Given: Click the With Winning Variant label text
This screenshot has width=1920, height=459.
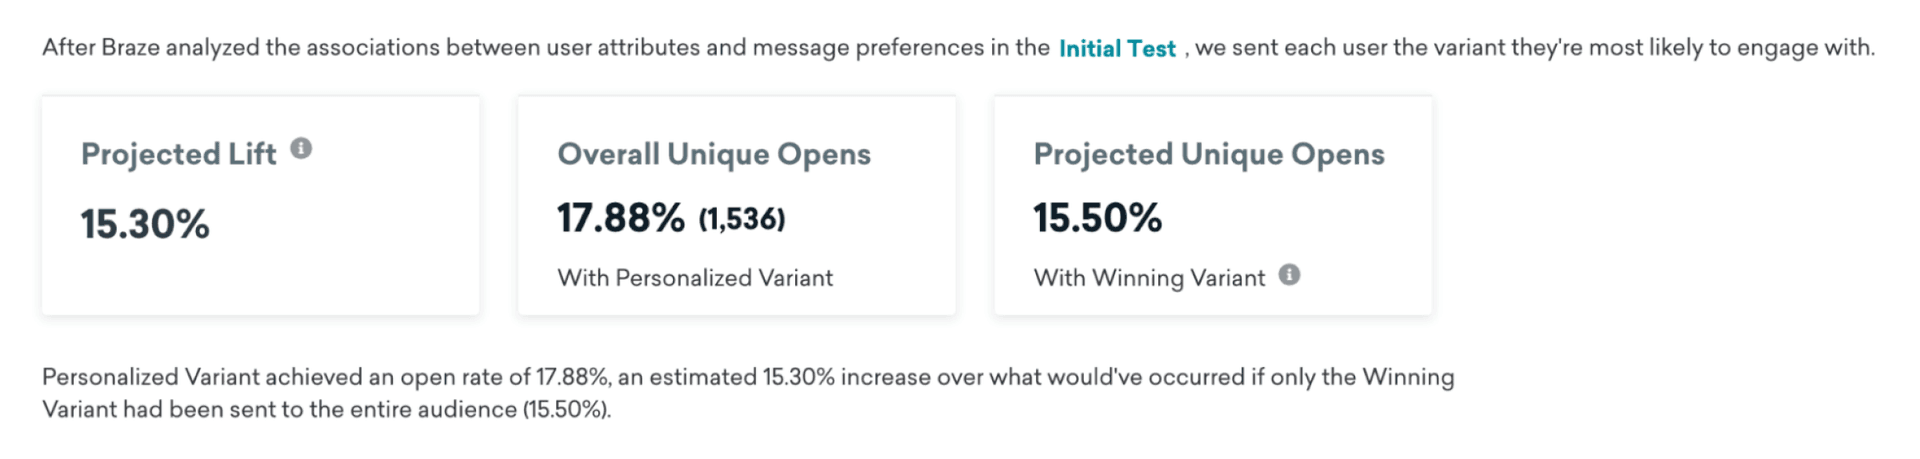Looking at the screenshot, I should 1149,278.
